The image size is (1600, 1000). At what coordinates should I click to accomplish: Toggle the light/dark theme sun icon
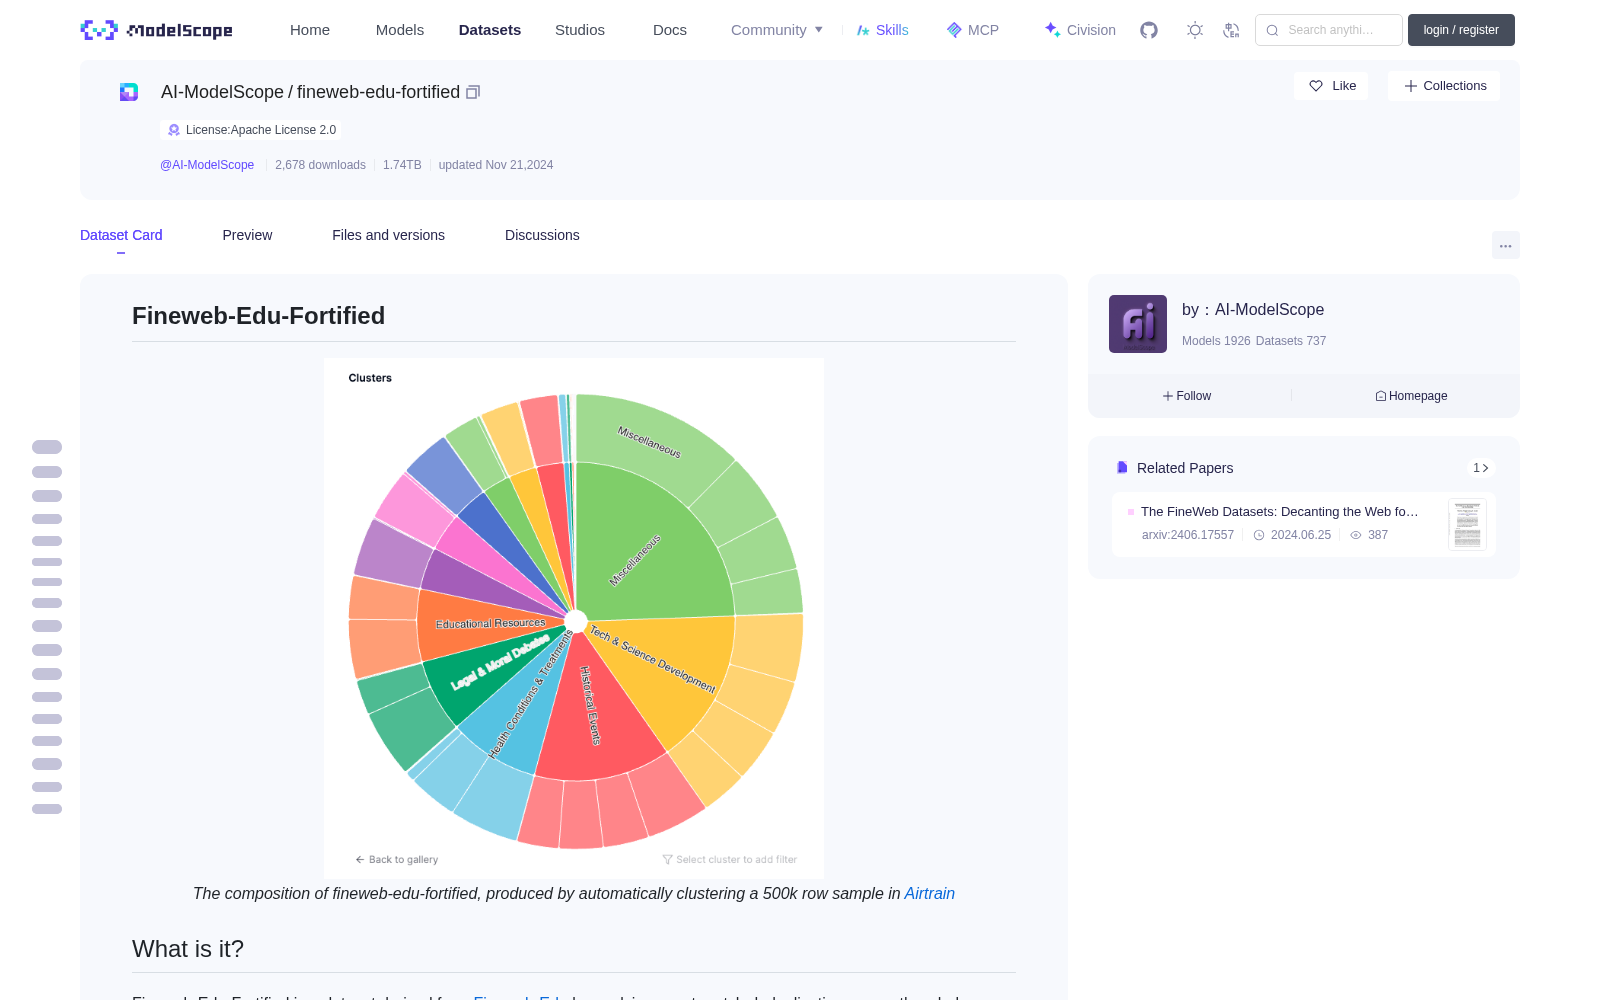[1195, 30]
